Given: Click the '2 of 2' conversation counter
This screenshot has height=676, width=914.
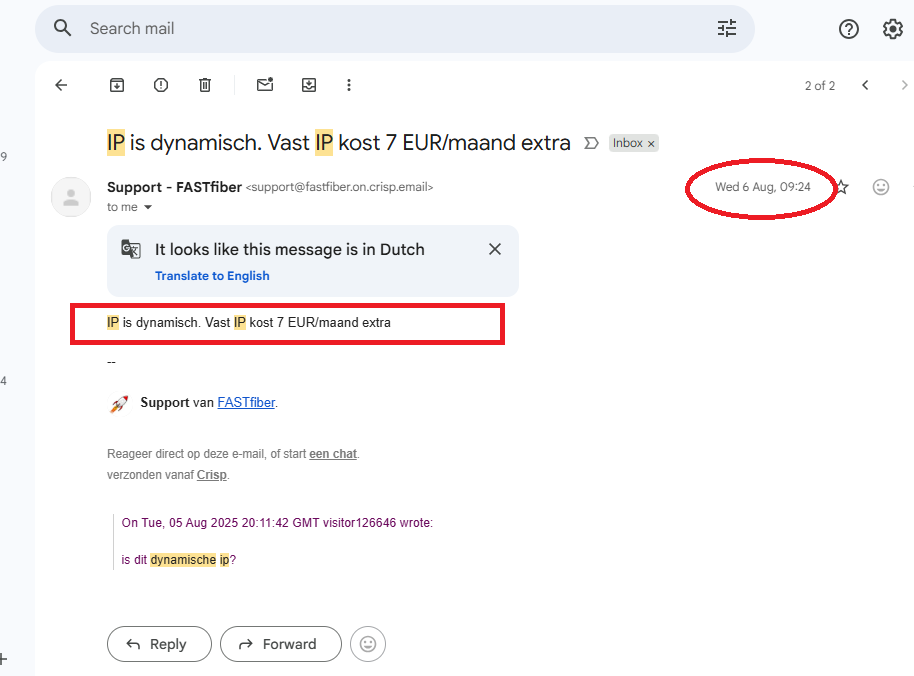Looking at the screenshot, I should point(820,86).
